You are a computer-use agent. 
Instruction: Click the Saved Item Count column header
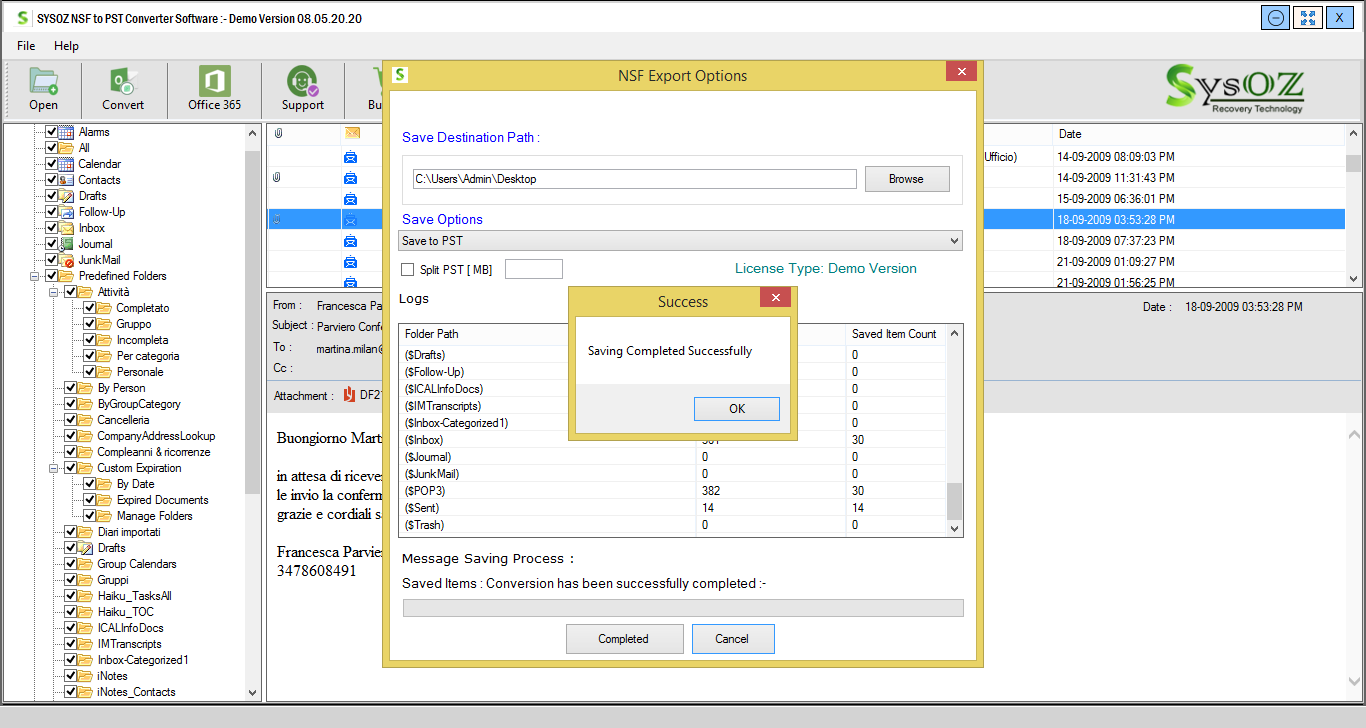pyautogui.click(x=895, y=334)
